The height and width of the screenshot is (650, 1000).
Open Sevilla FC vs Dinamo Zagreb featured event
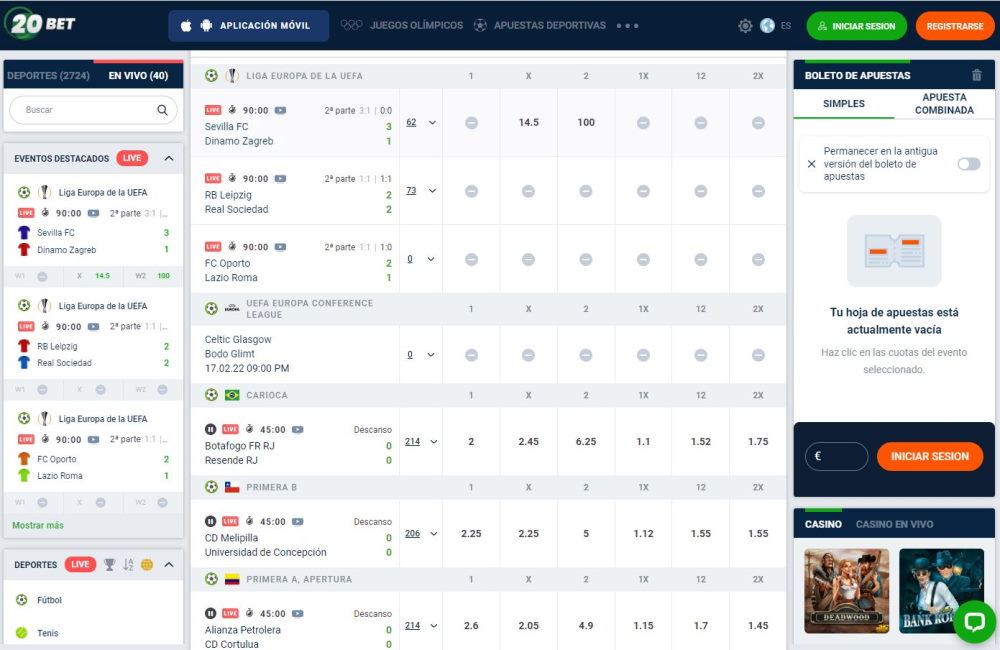[x=93, y=221]
